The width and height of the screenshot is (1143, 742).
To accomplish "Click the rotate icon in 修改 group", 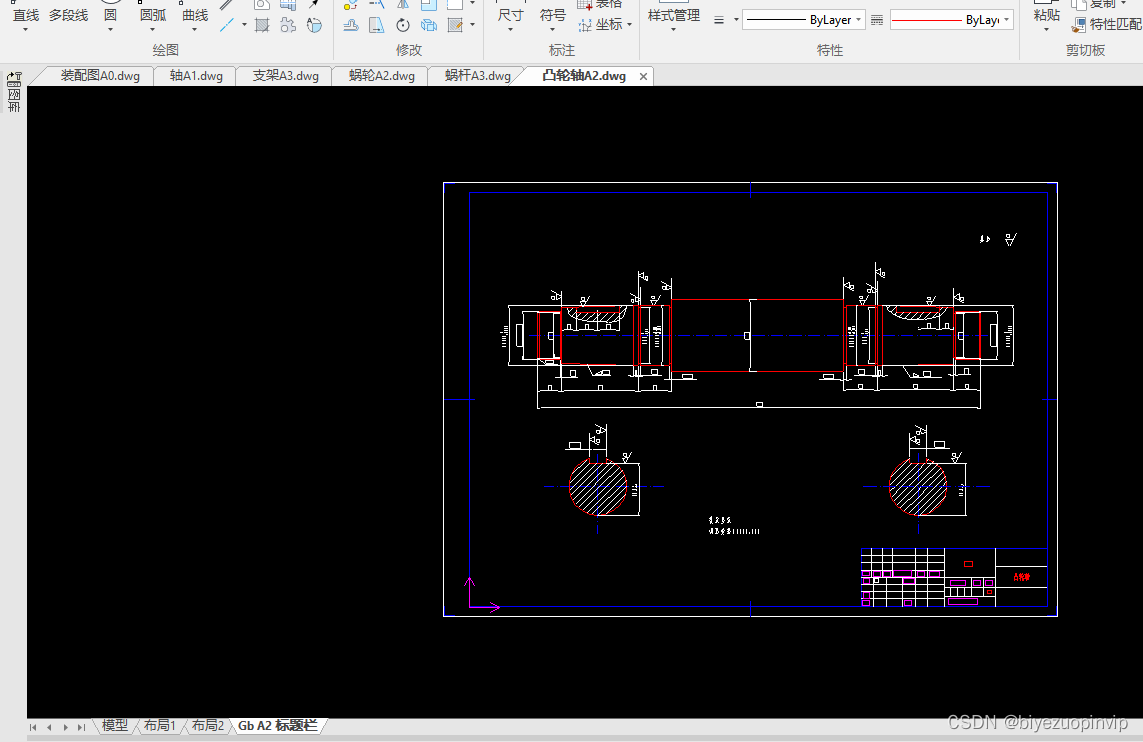I will click(x=402, y=26).
